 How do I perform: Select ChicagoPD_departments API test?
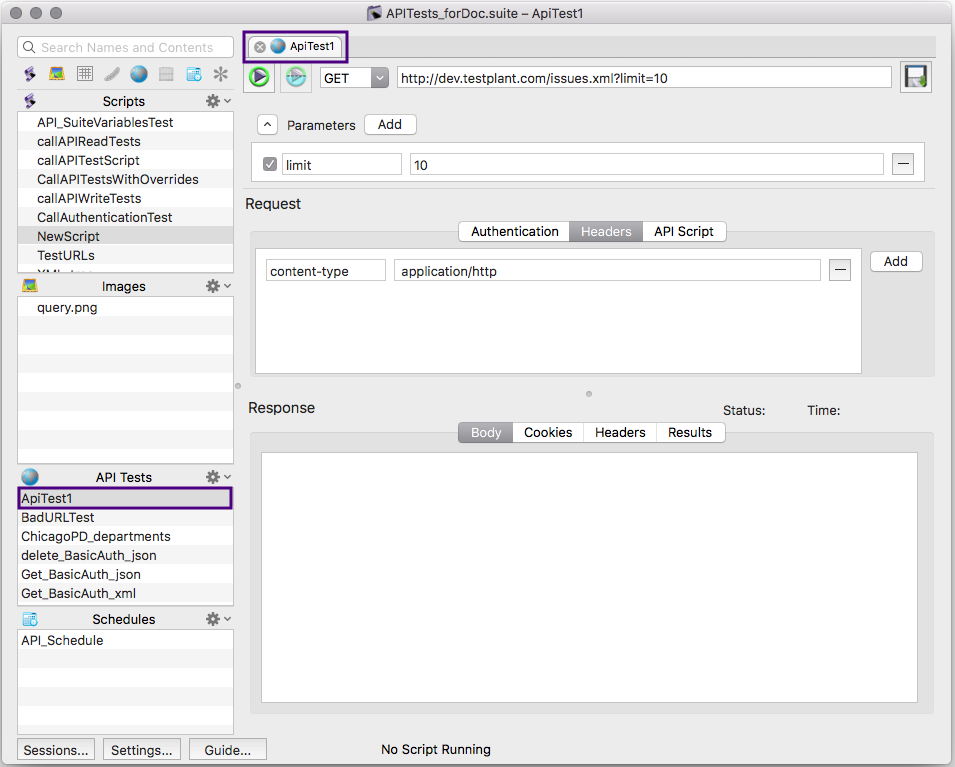[x=125, y=536]
